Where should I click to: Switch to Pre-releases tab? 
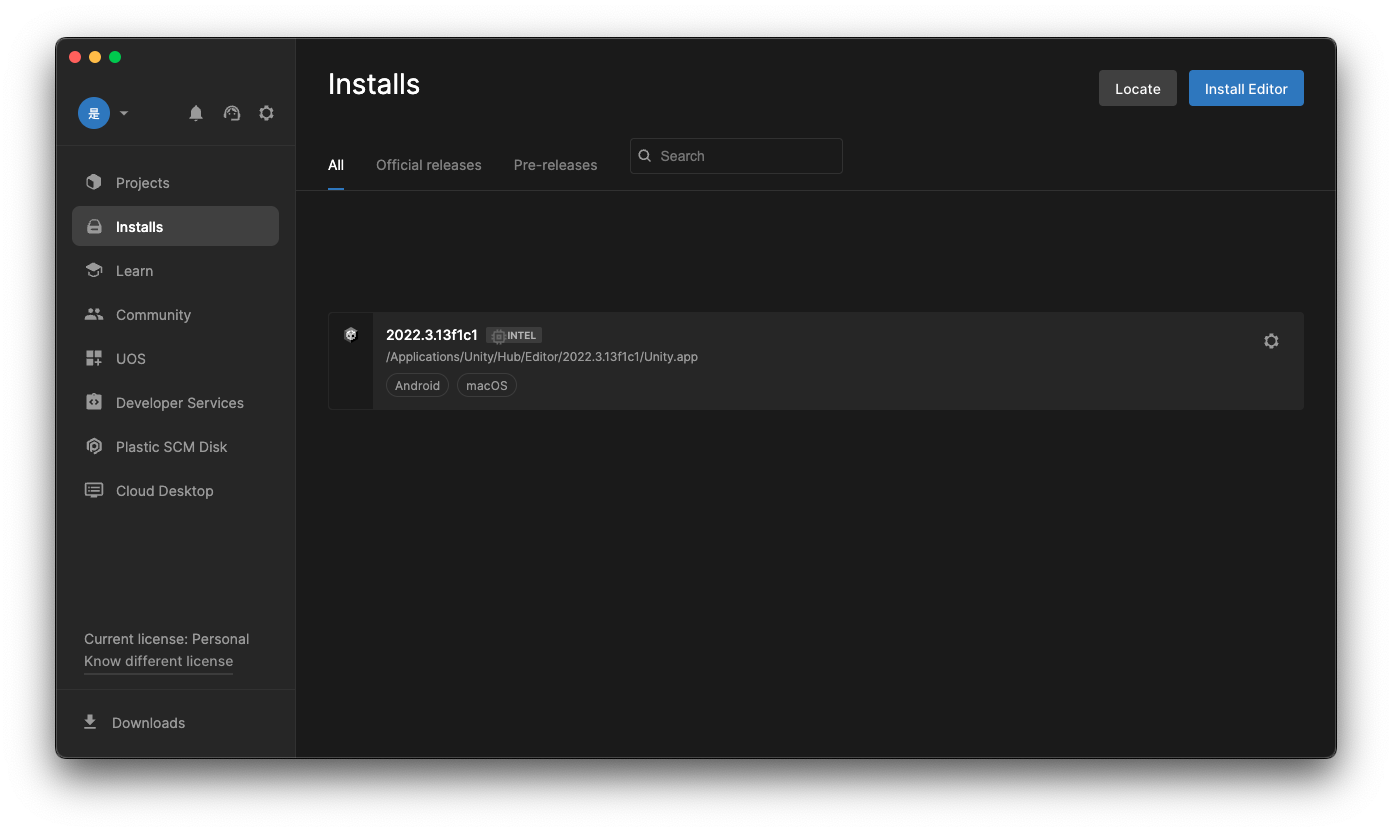[x=556, y=165]
